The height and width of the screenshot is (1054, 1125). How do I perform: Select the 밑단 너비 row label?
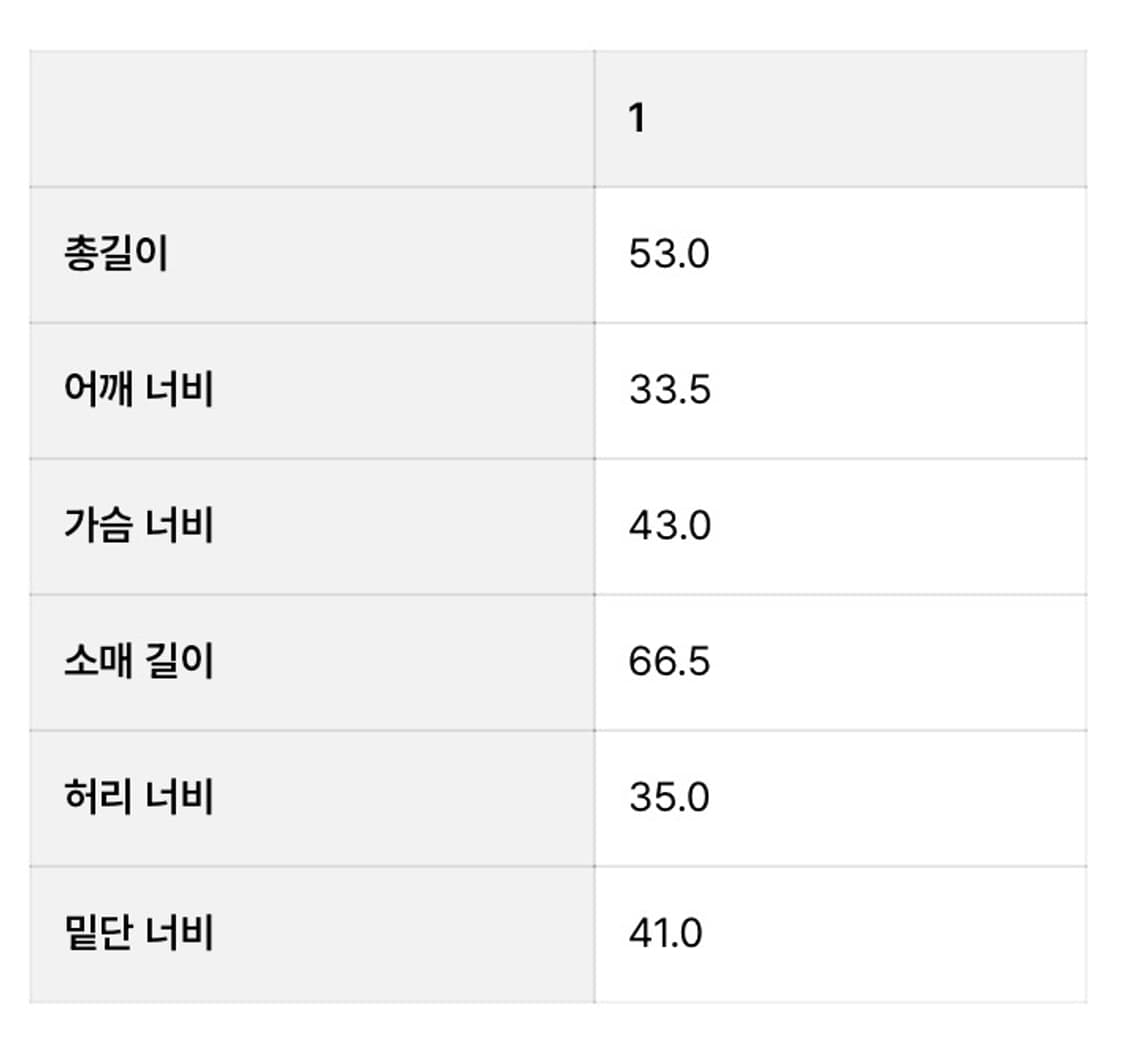click(x=138, y=934)
